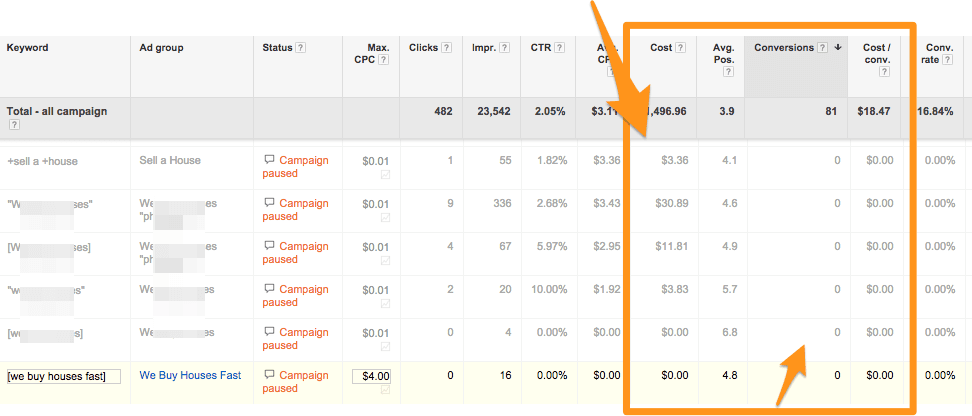Image resolution: width=972 pixels, height=416 pixels.
Task: Click bid chart icon in the 10.00% CTR row
Action: (x=386, y=304)
